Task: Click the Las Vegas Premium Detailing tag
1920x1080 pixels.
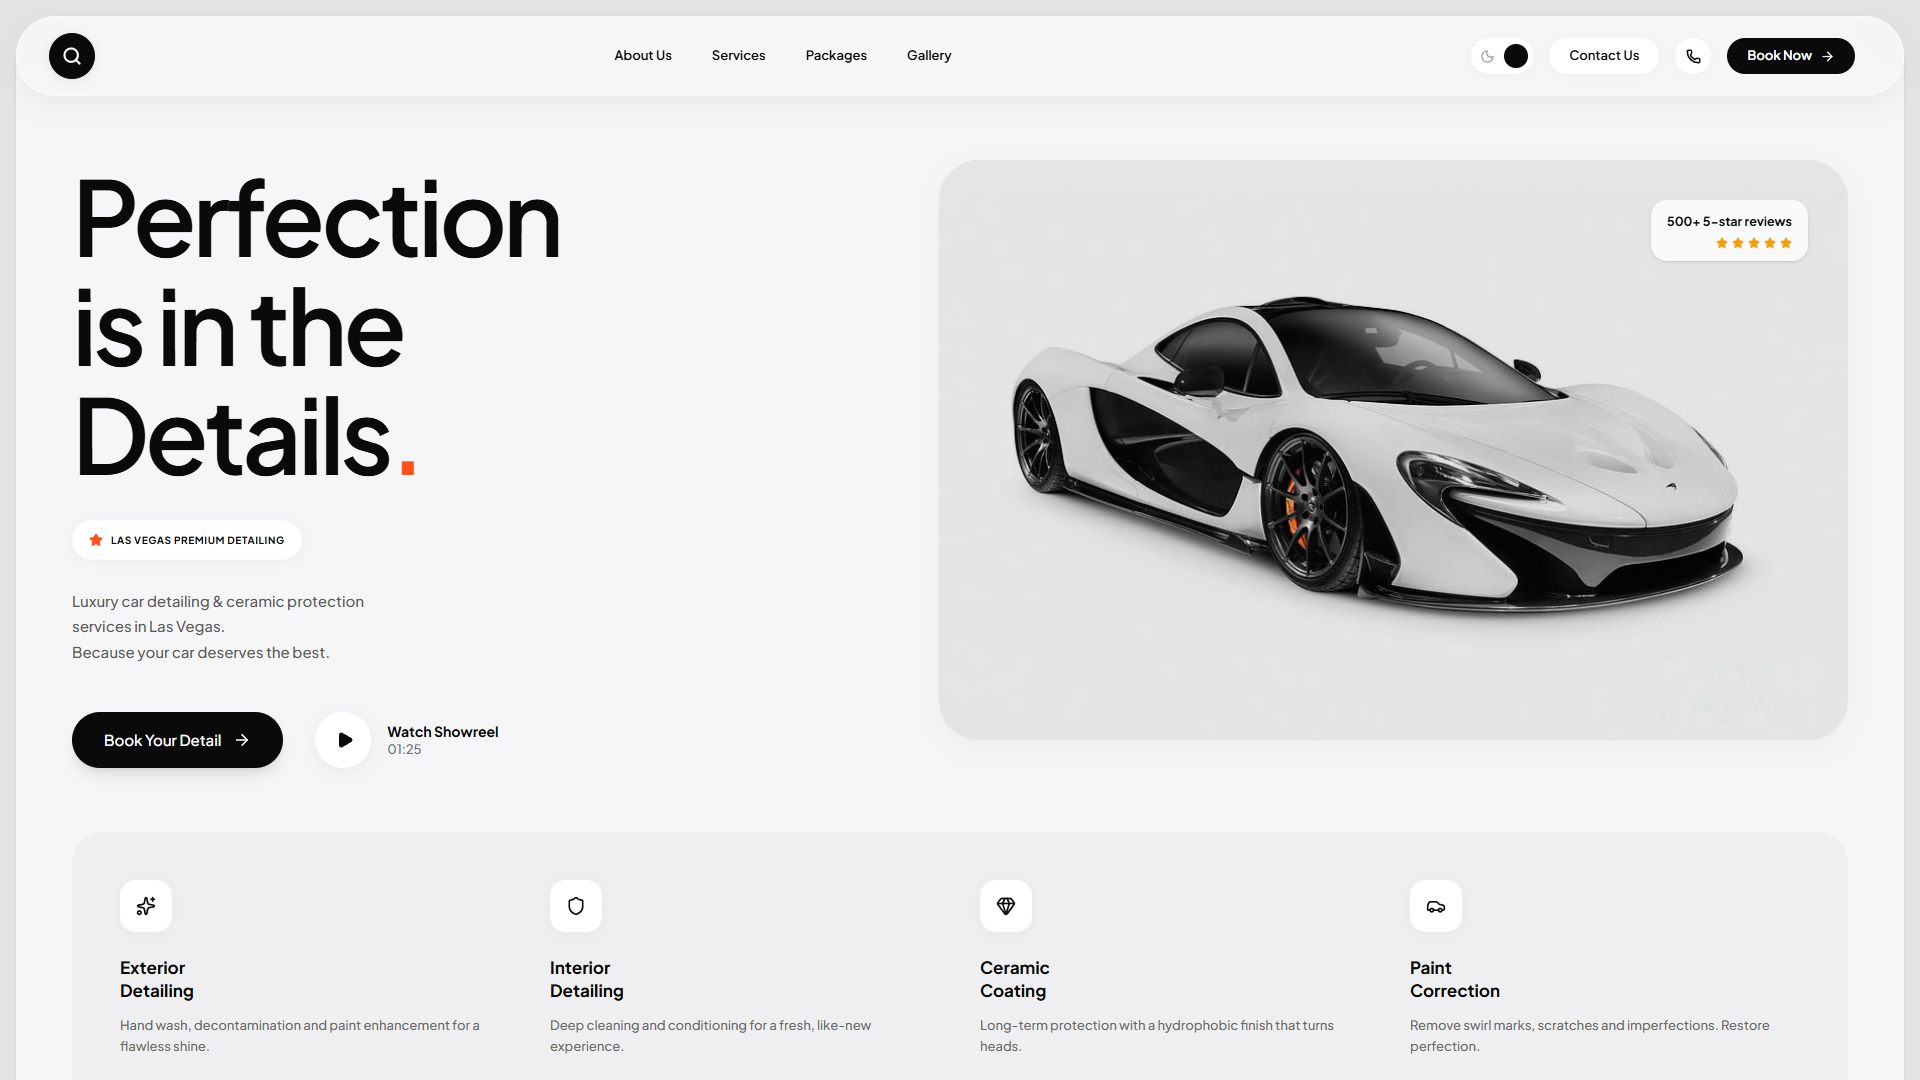Action: (187, 540)
